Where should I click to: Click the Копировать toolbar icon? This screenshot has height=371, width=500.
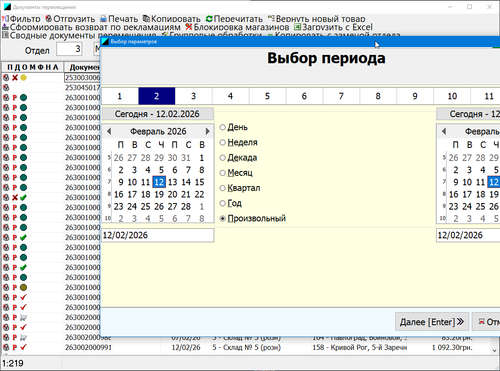(146, 19)
